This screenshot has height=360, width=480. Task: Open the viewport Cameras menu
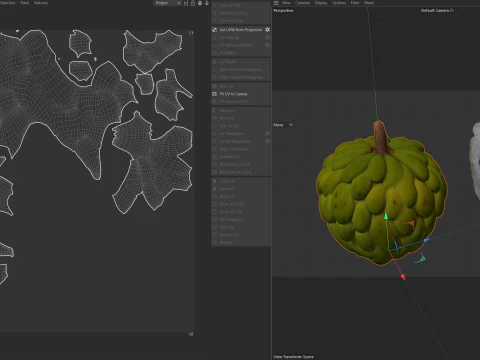point(302,3)
